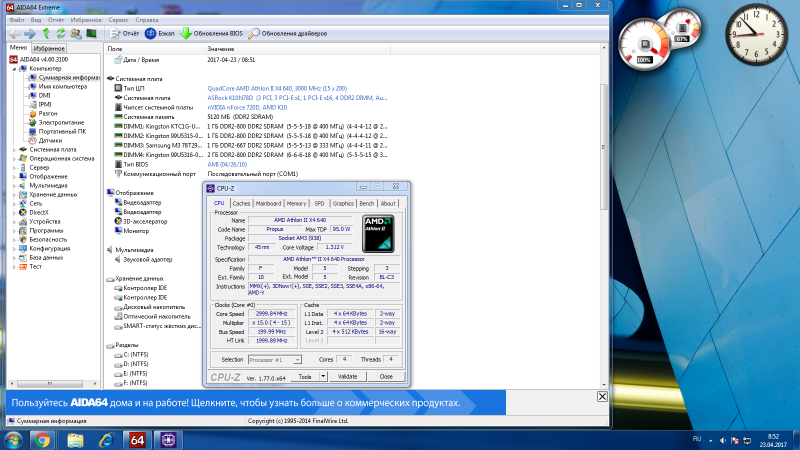Open the Tools dropdown arrow in CPU-Z
This screenshot has height=450, width=800.
point(322,376)
